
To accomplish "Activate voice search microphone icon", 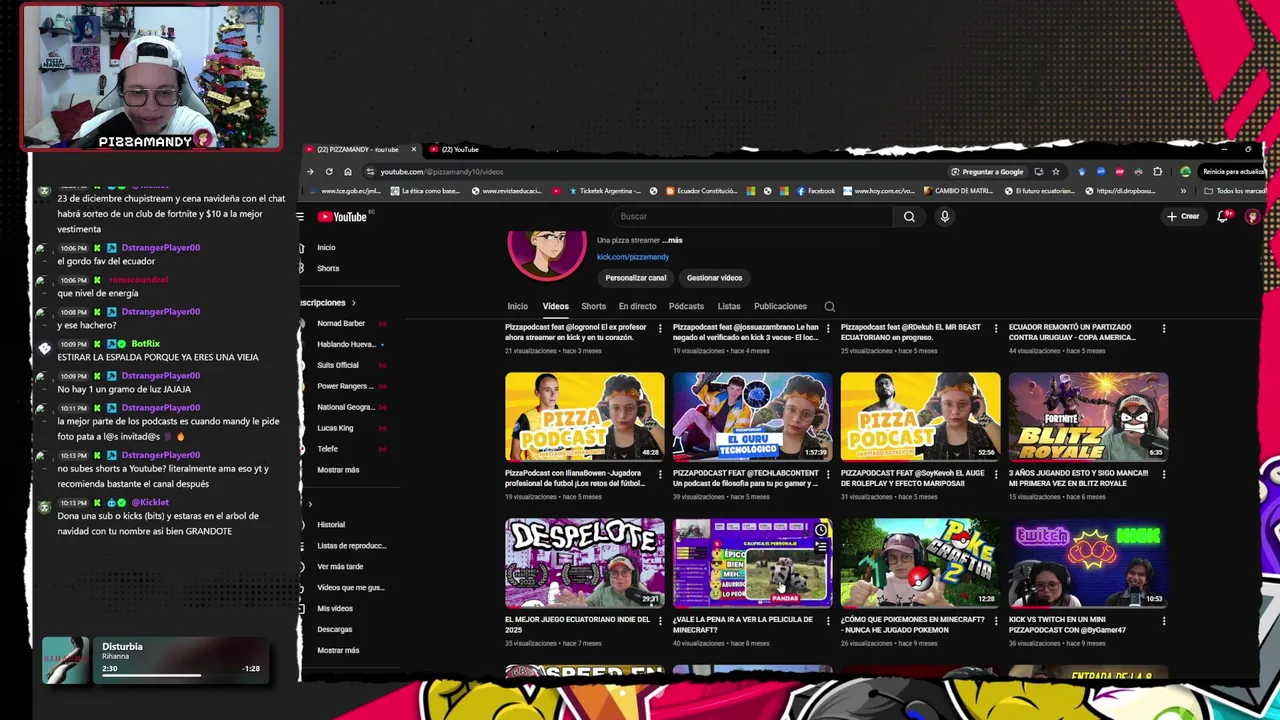I will [945, 216].
